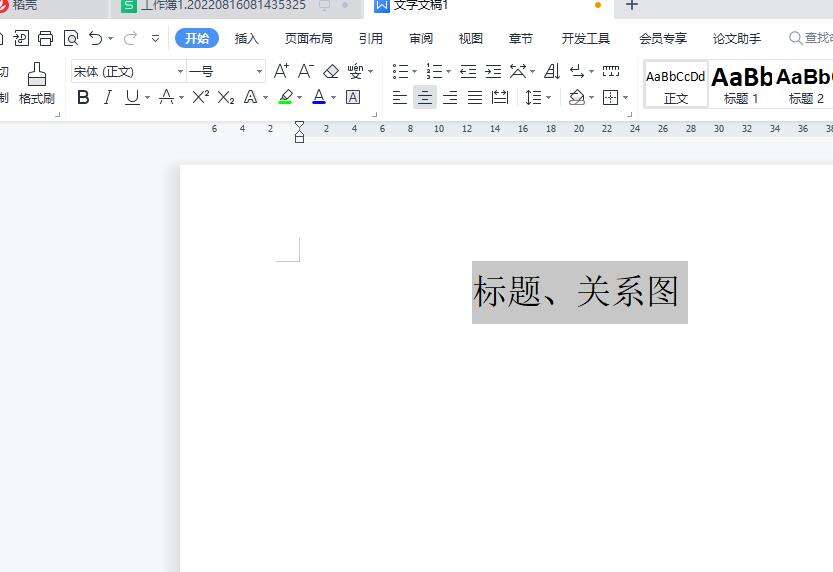This screenshot has width=833, height=572.
Task: Decrease paragraph indent
Action: click(x=468, y=71)
